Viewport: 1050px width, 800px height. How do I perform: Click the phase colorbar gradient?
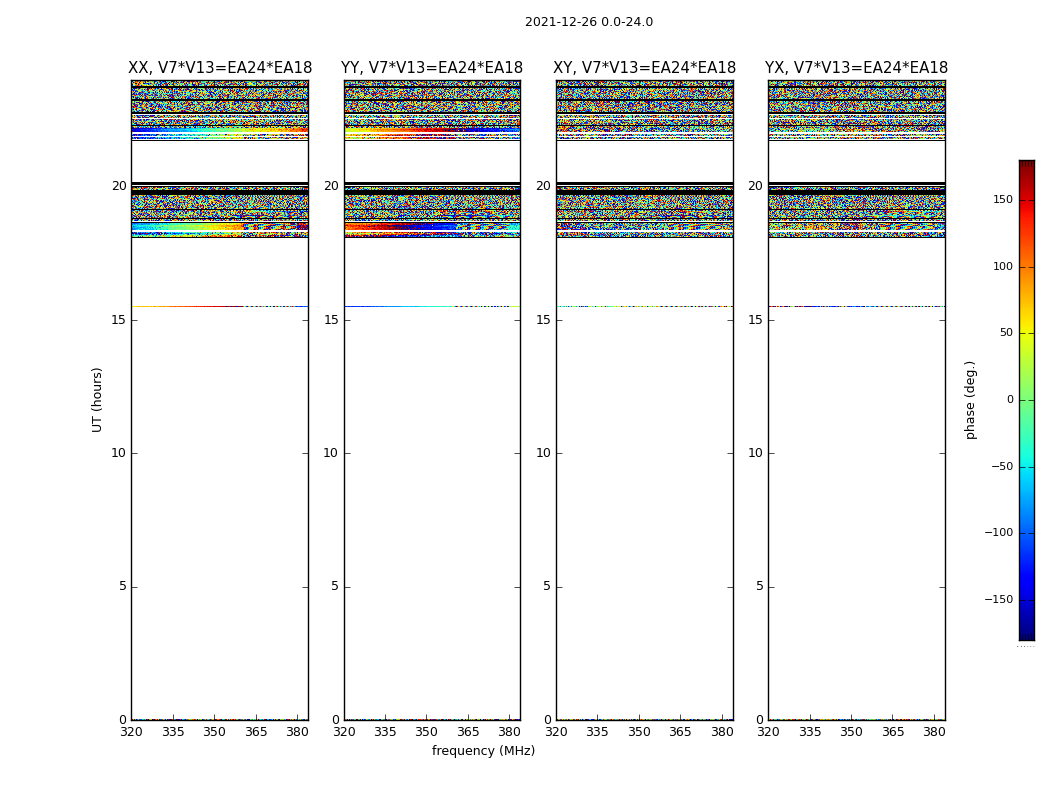click(1026, 400)
